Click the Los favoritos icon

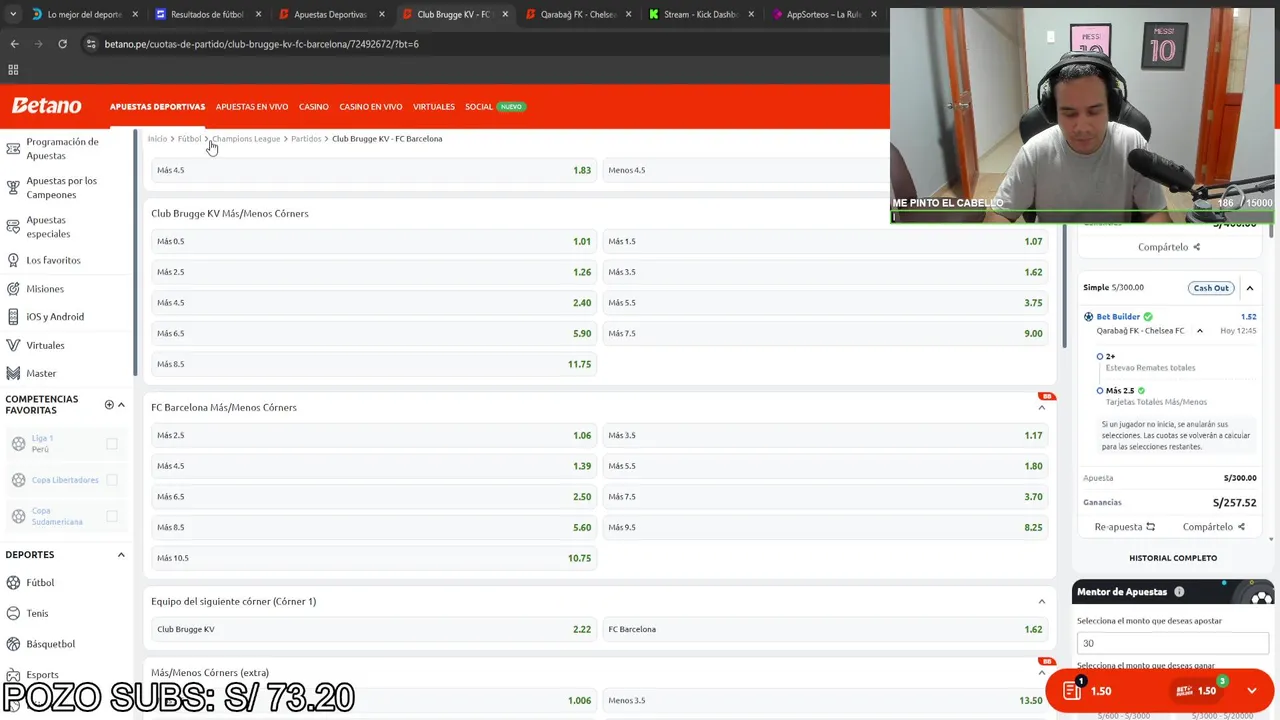coord(13,260)
